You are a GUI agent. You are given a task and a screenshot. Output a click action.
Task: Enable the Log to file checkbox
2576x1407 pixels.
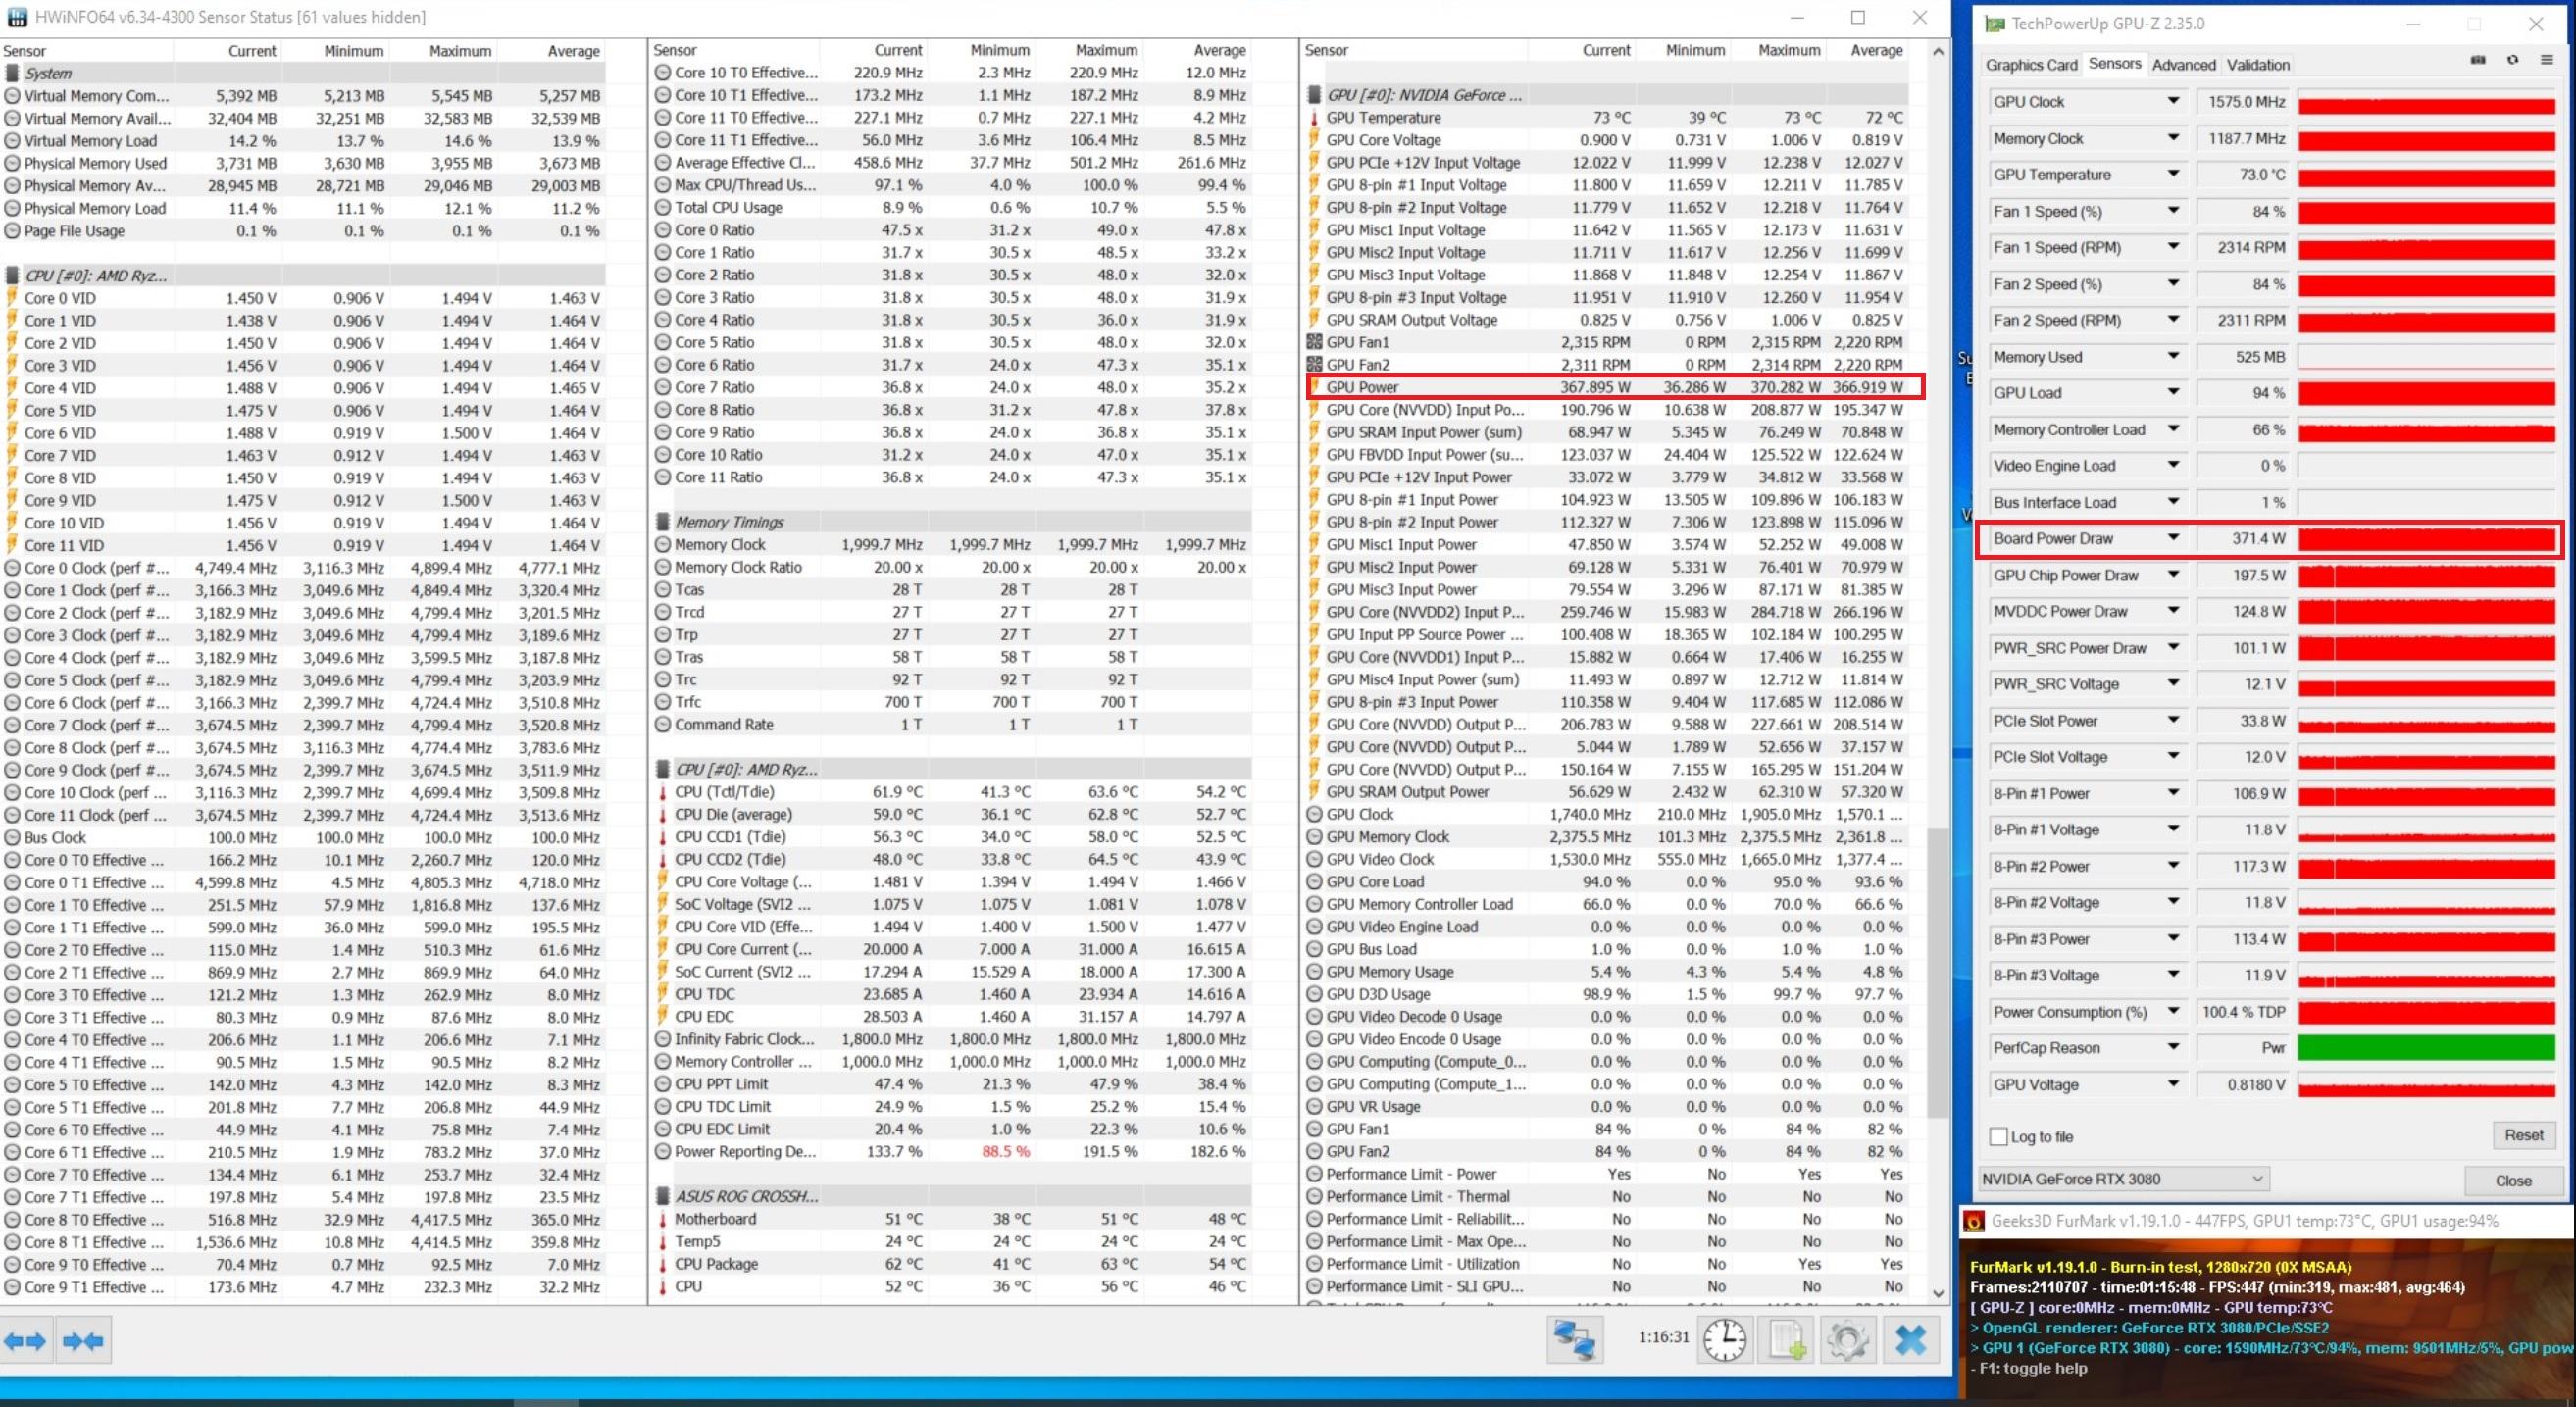pyautogui.click(x=1998, y=1136)
